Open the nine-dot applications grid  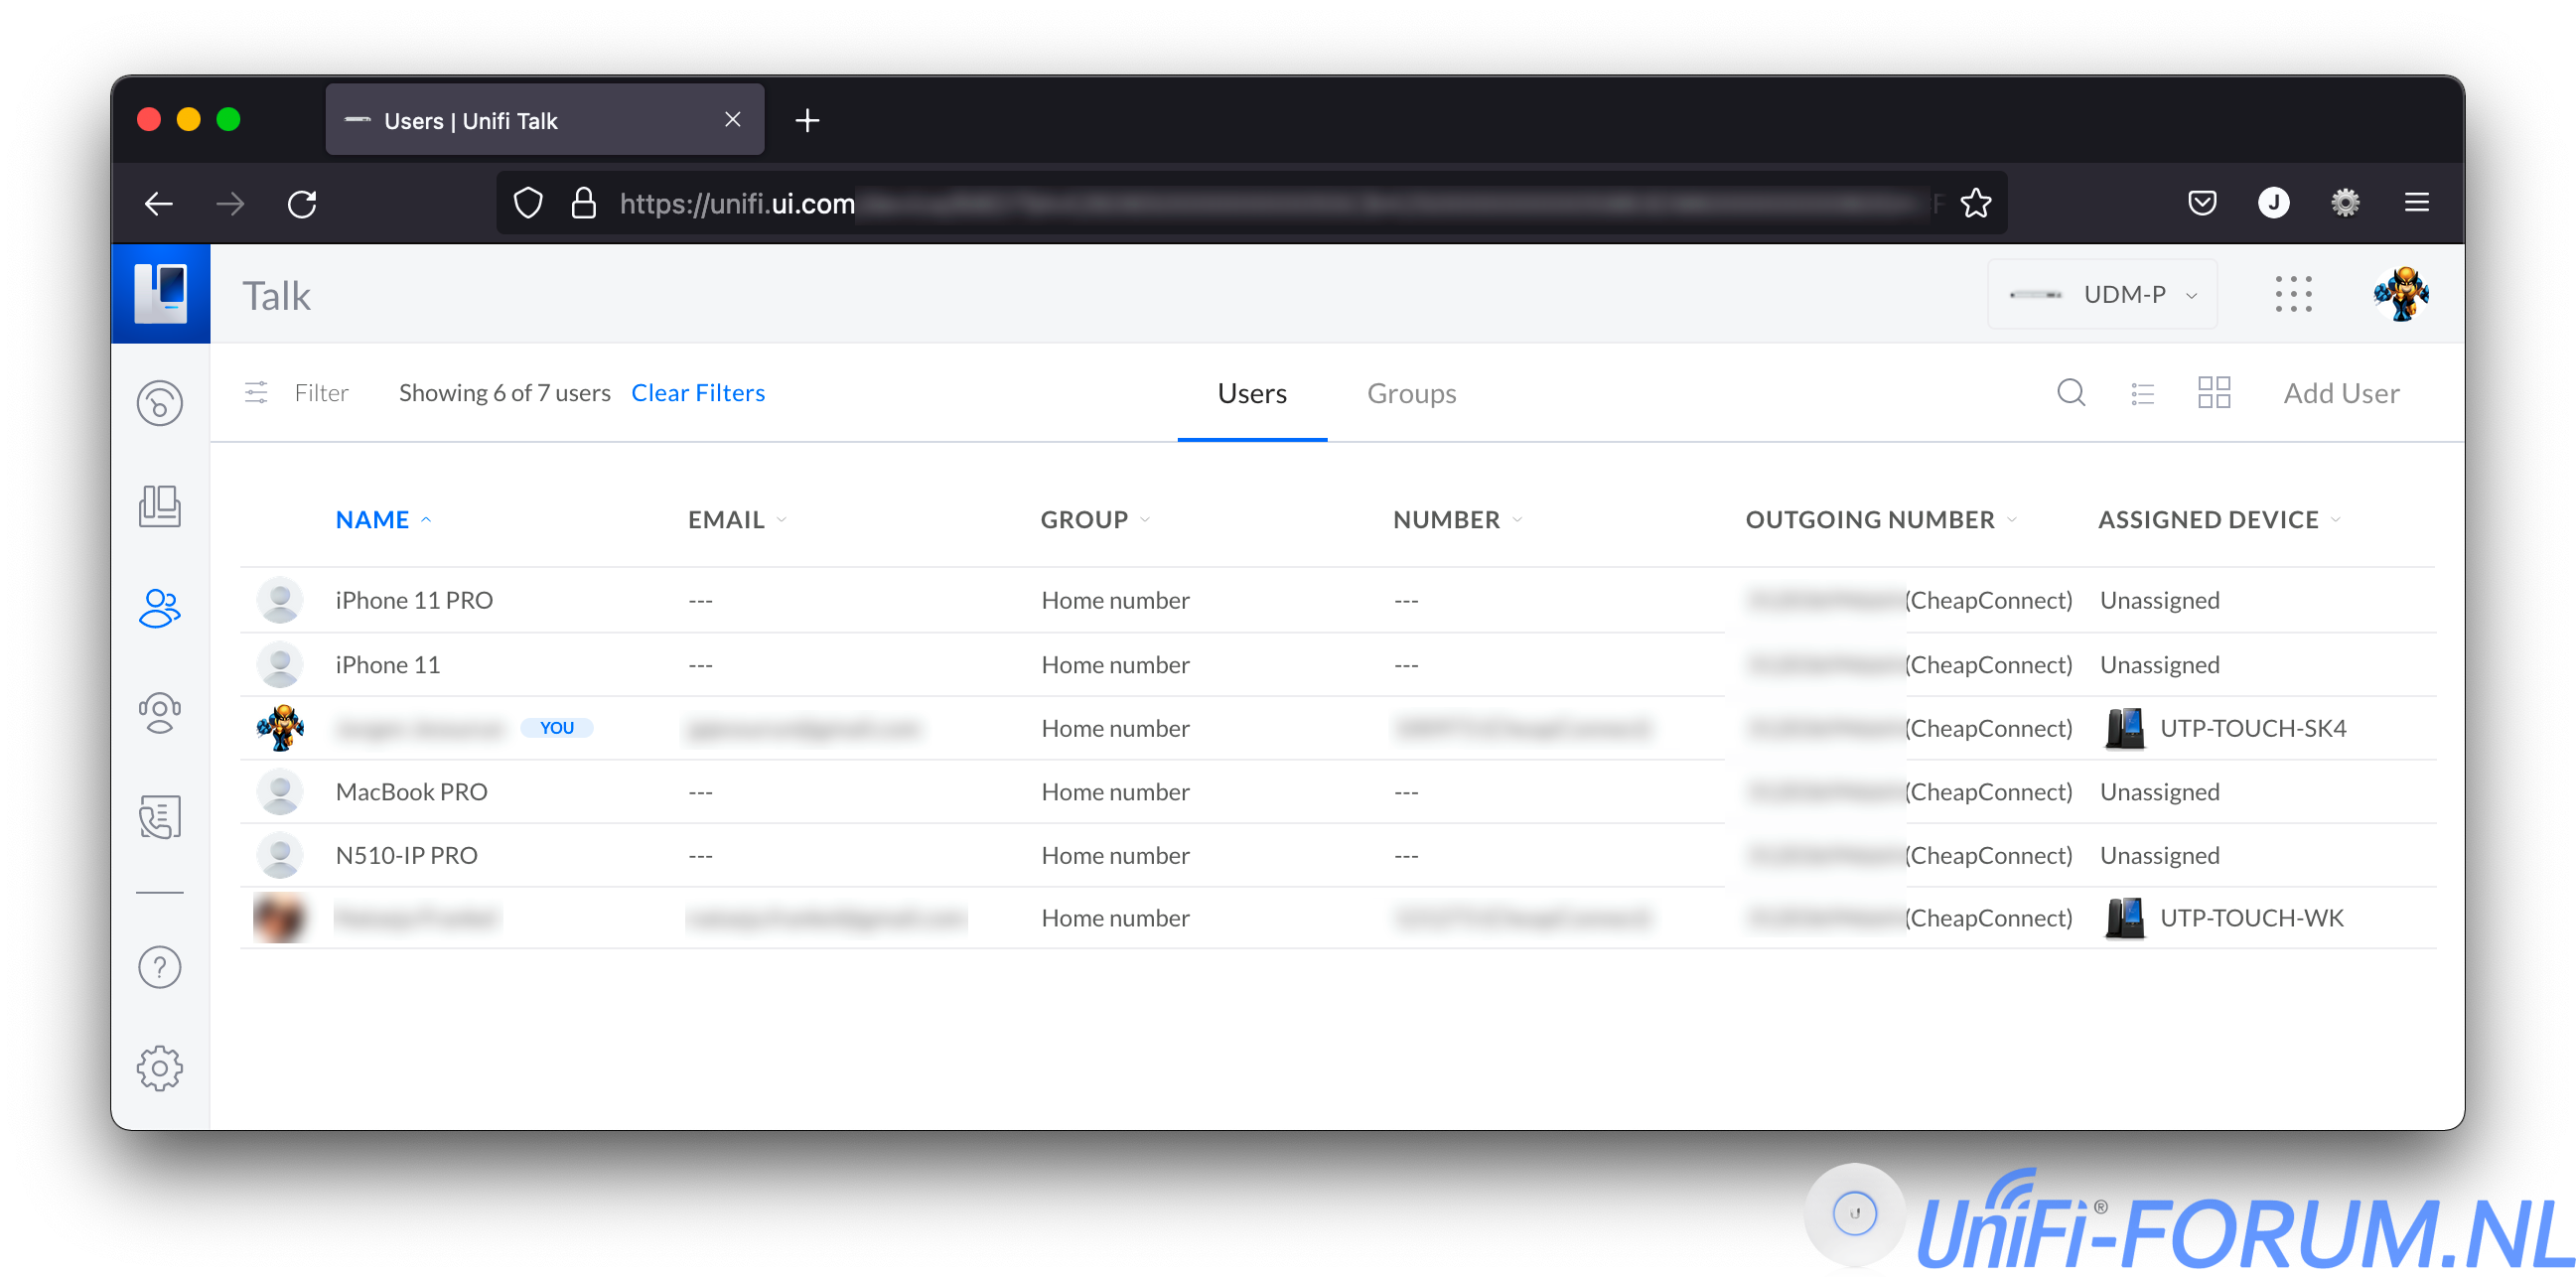tap(2292, 294)
